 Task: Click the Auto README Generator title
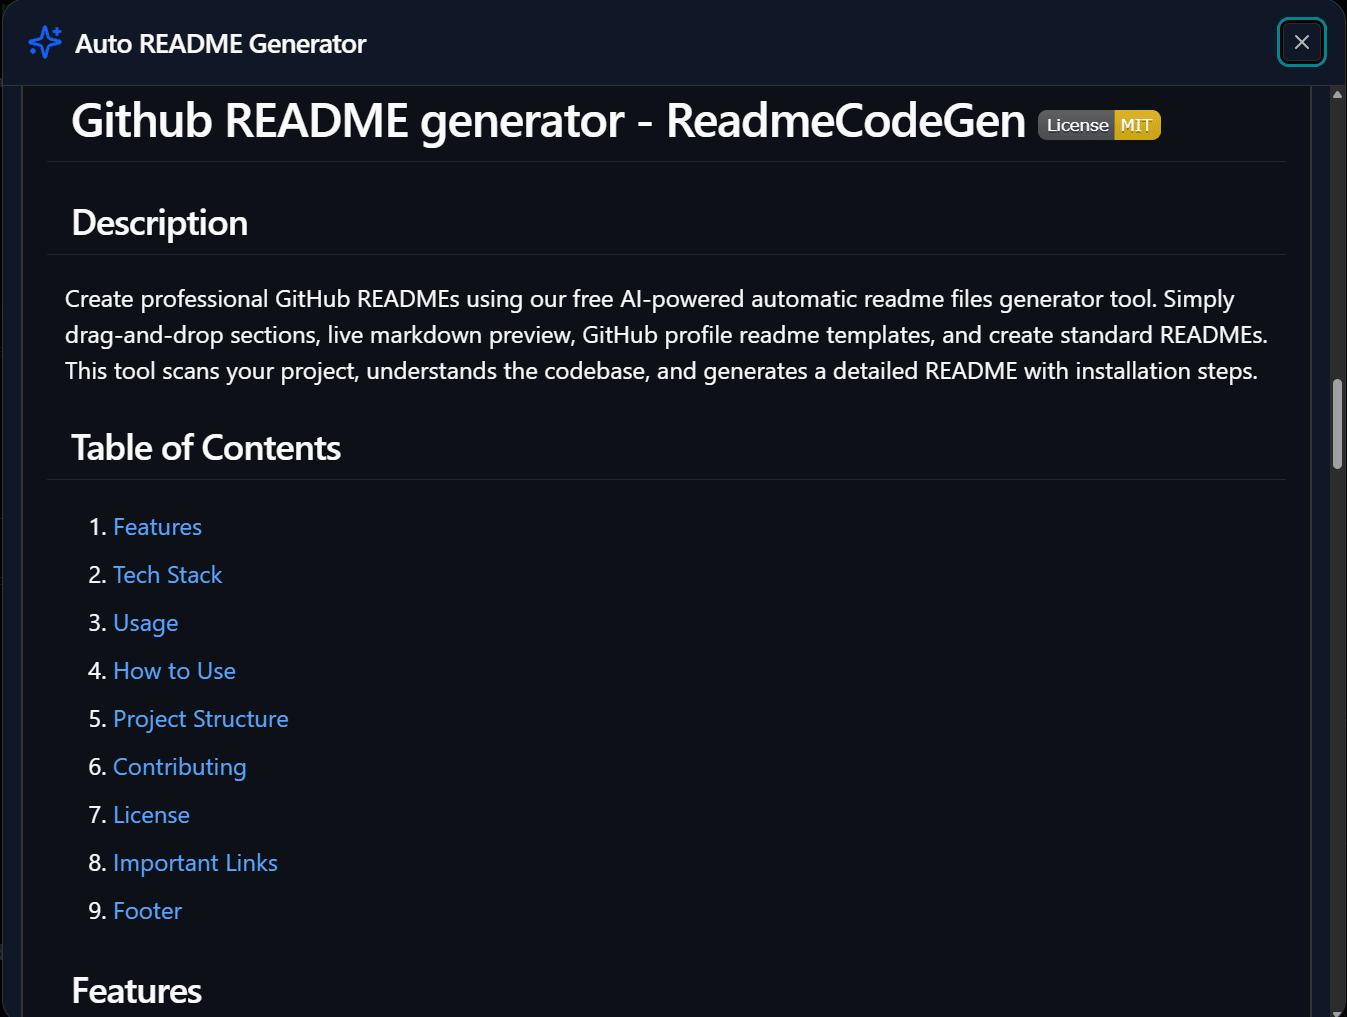220,44
